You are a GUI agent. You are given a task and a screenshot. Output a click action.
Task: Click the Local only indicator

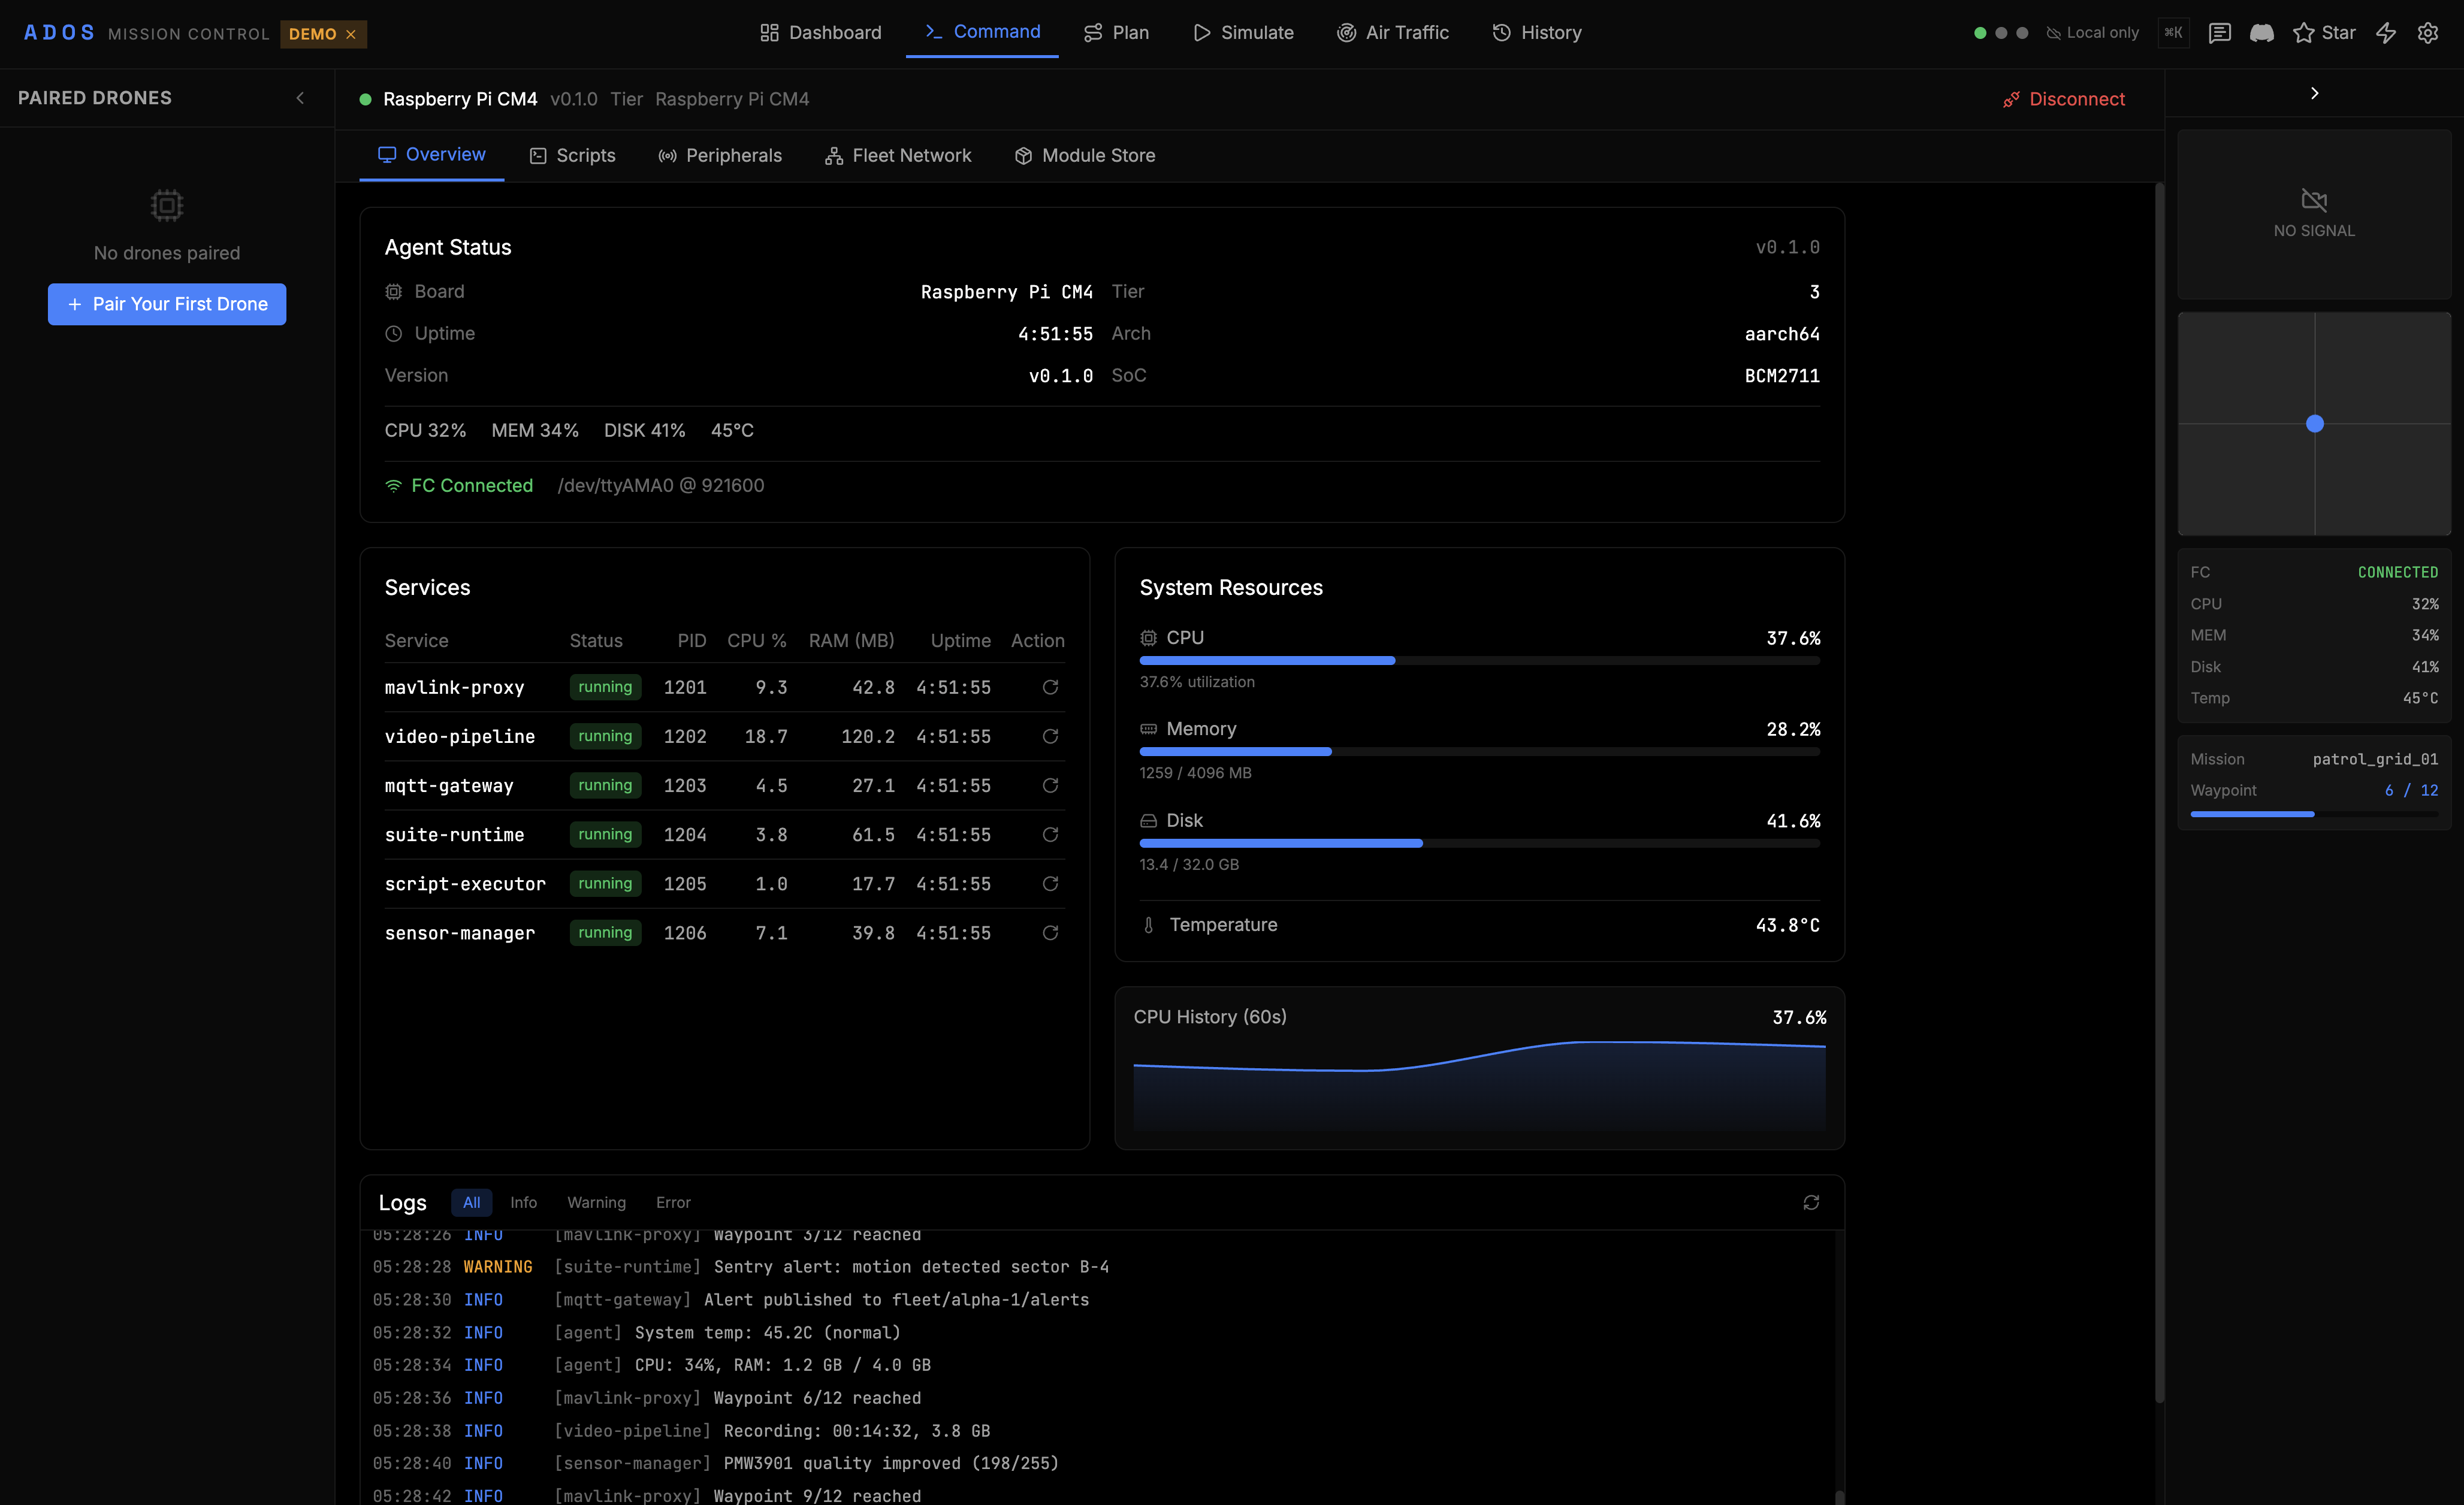2092,33
